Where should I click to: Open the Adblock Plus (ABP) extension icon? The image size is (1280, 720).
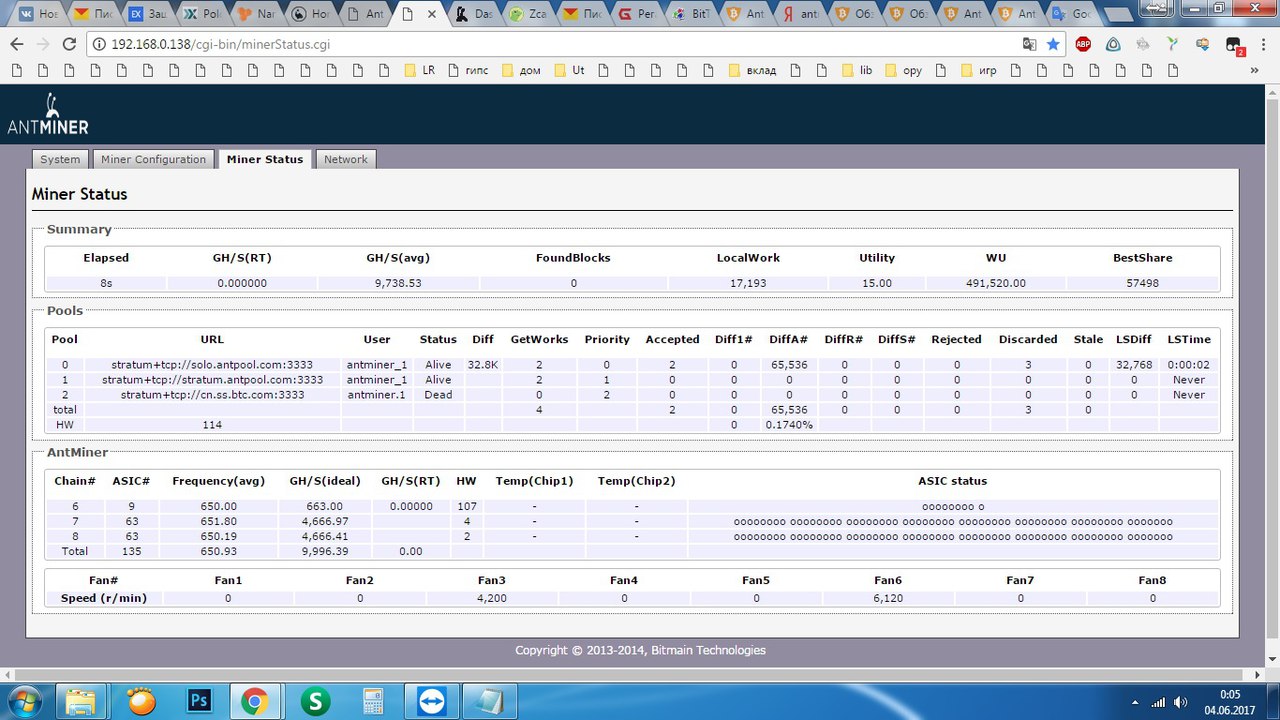1083,44
